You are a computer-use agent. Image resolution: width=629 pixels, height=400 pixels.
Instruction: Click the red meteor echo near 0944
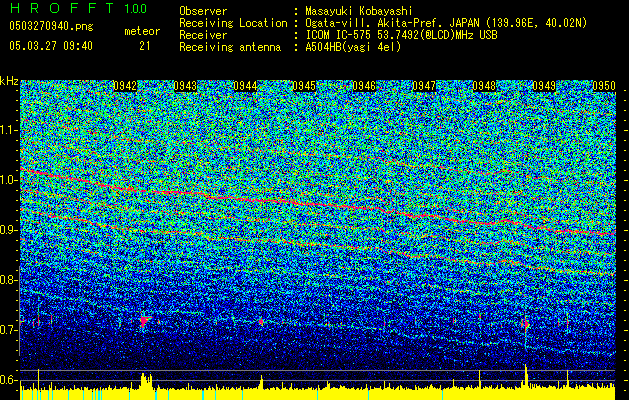coord(261,321)
